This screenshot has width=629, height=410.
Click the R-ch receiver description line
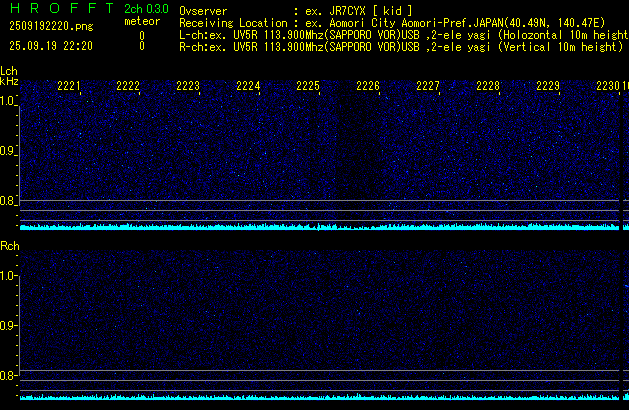(x=400, y=46)
